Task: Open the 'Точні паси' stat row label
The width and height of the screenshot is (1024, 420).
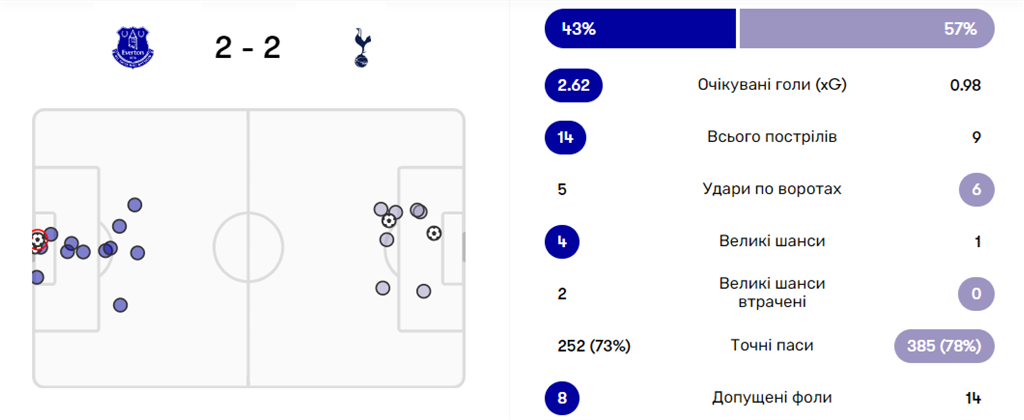Action: pos(771,346)
